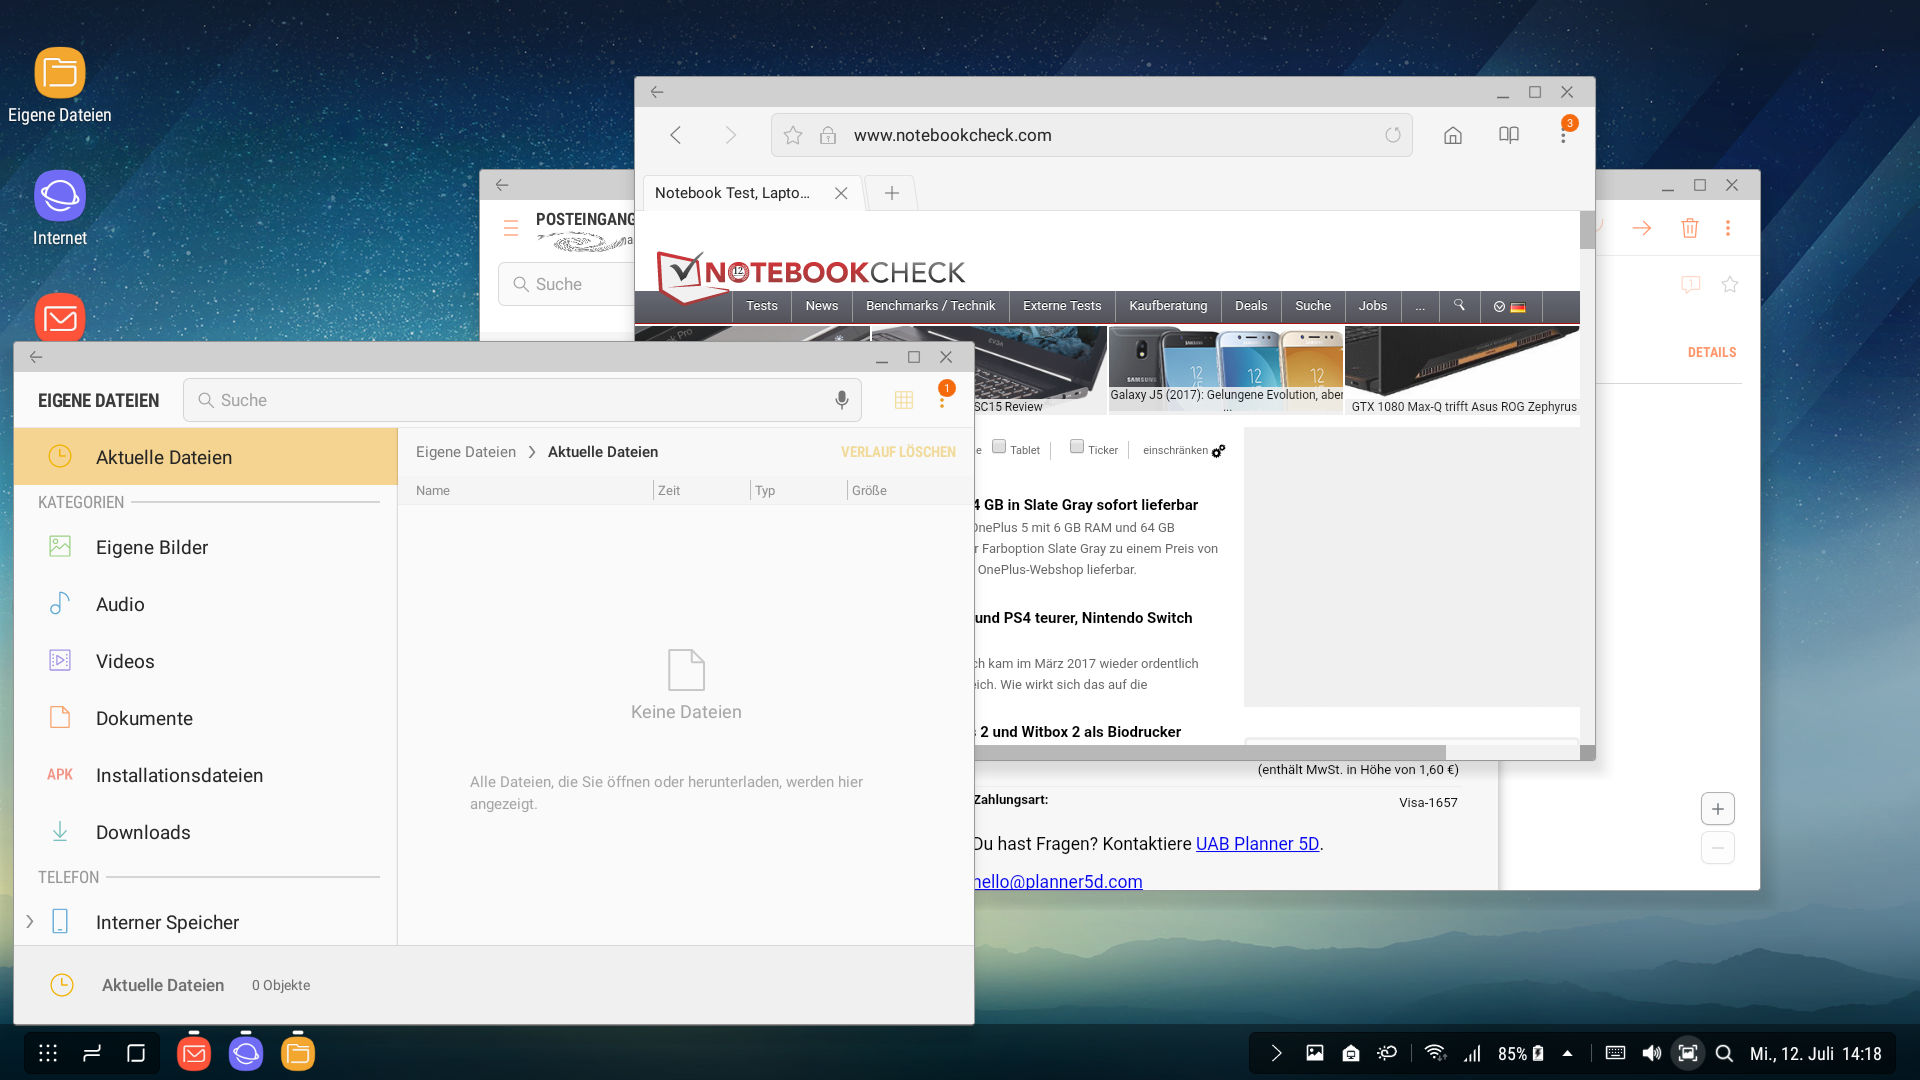1920x1080 pixels.
Task: Switch file view with the grid icon
Action: pyautogui.click(x=904, y=400)
